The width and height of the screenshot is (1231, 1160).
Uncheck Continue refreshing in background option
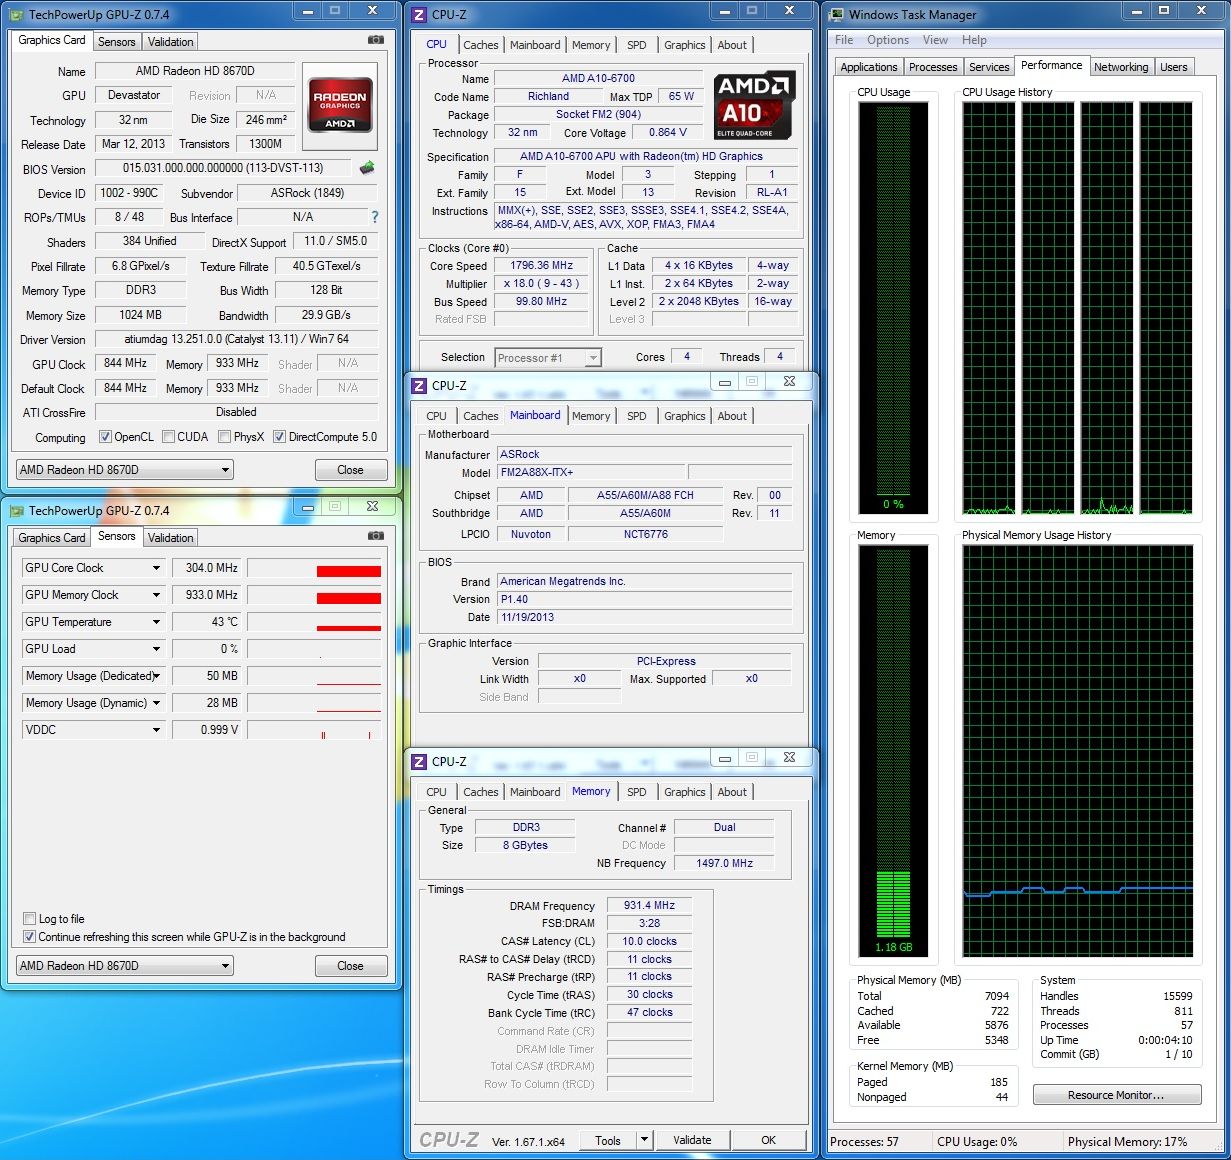[x=29, y=937]
